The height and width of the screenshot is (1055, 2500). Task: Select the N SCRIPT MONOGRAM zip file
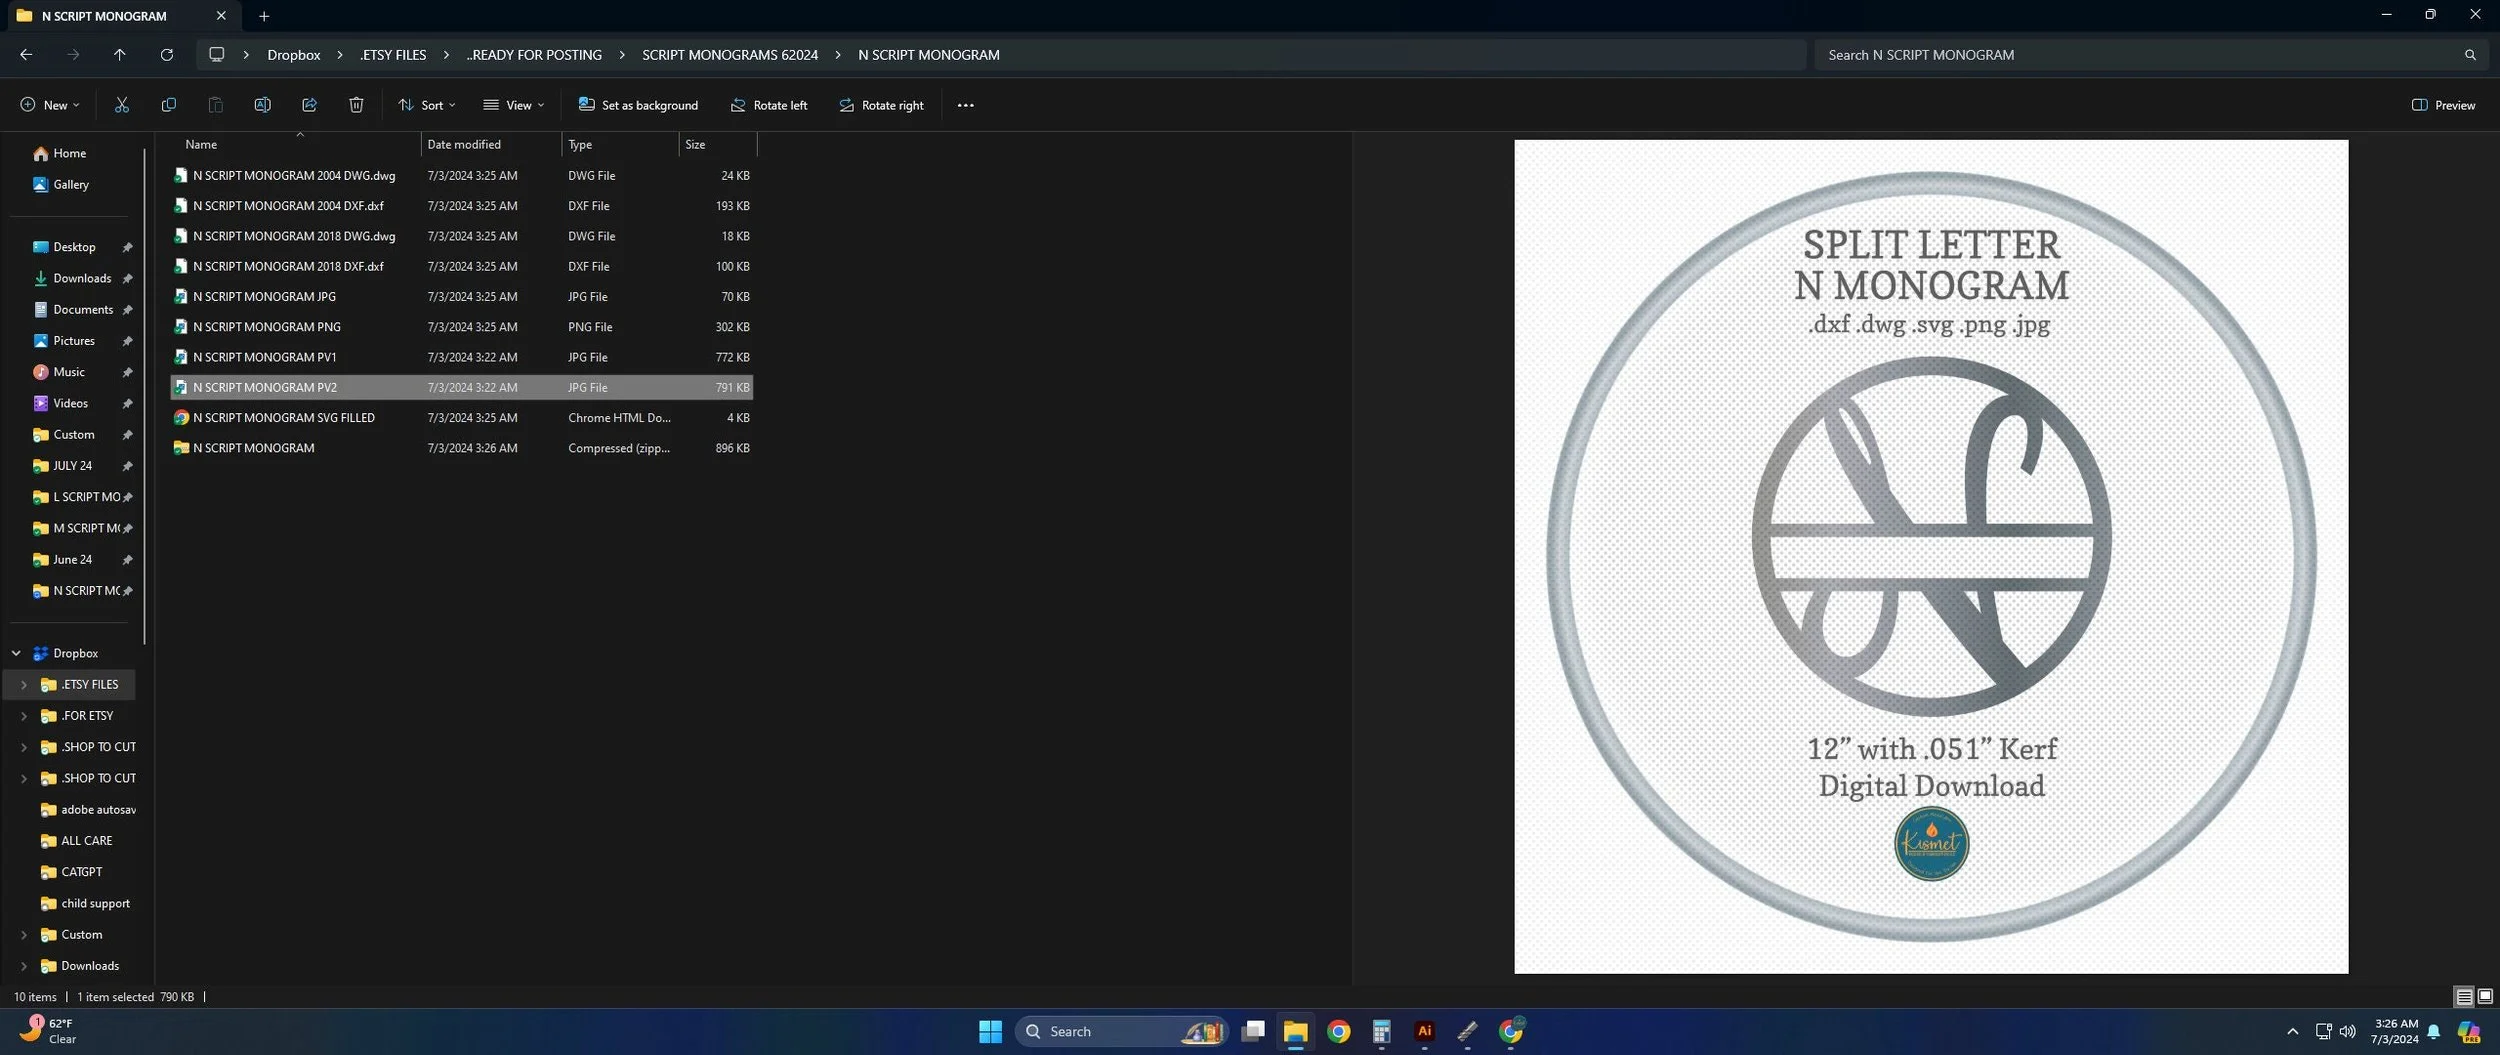coord(461,448)
